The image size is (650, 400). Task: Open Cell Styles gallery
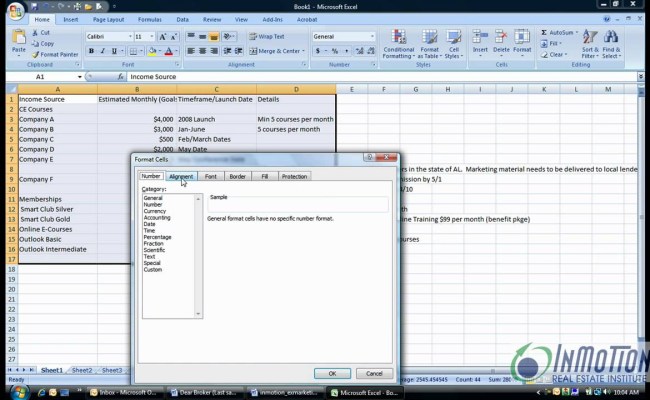454,44
